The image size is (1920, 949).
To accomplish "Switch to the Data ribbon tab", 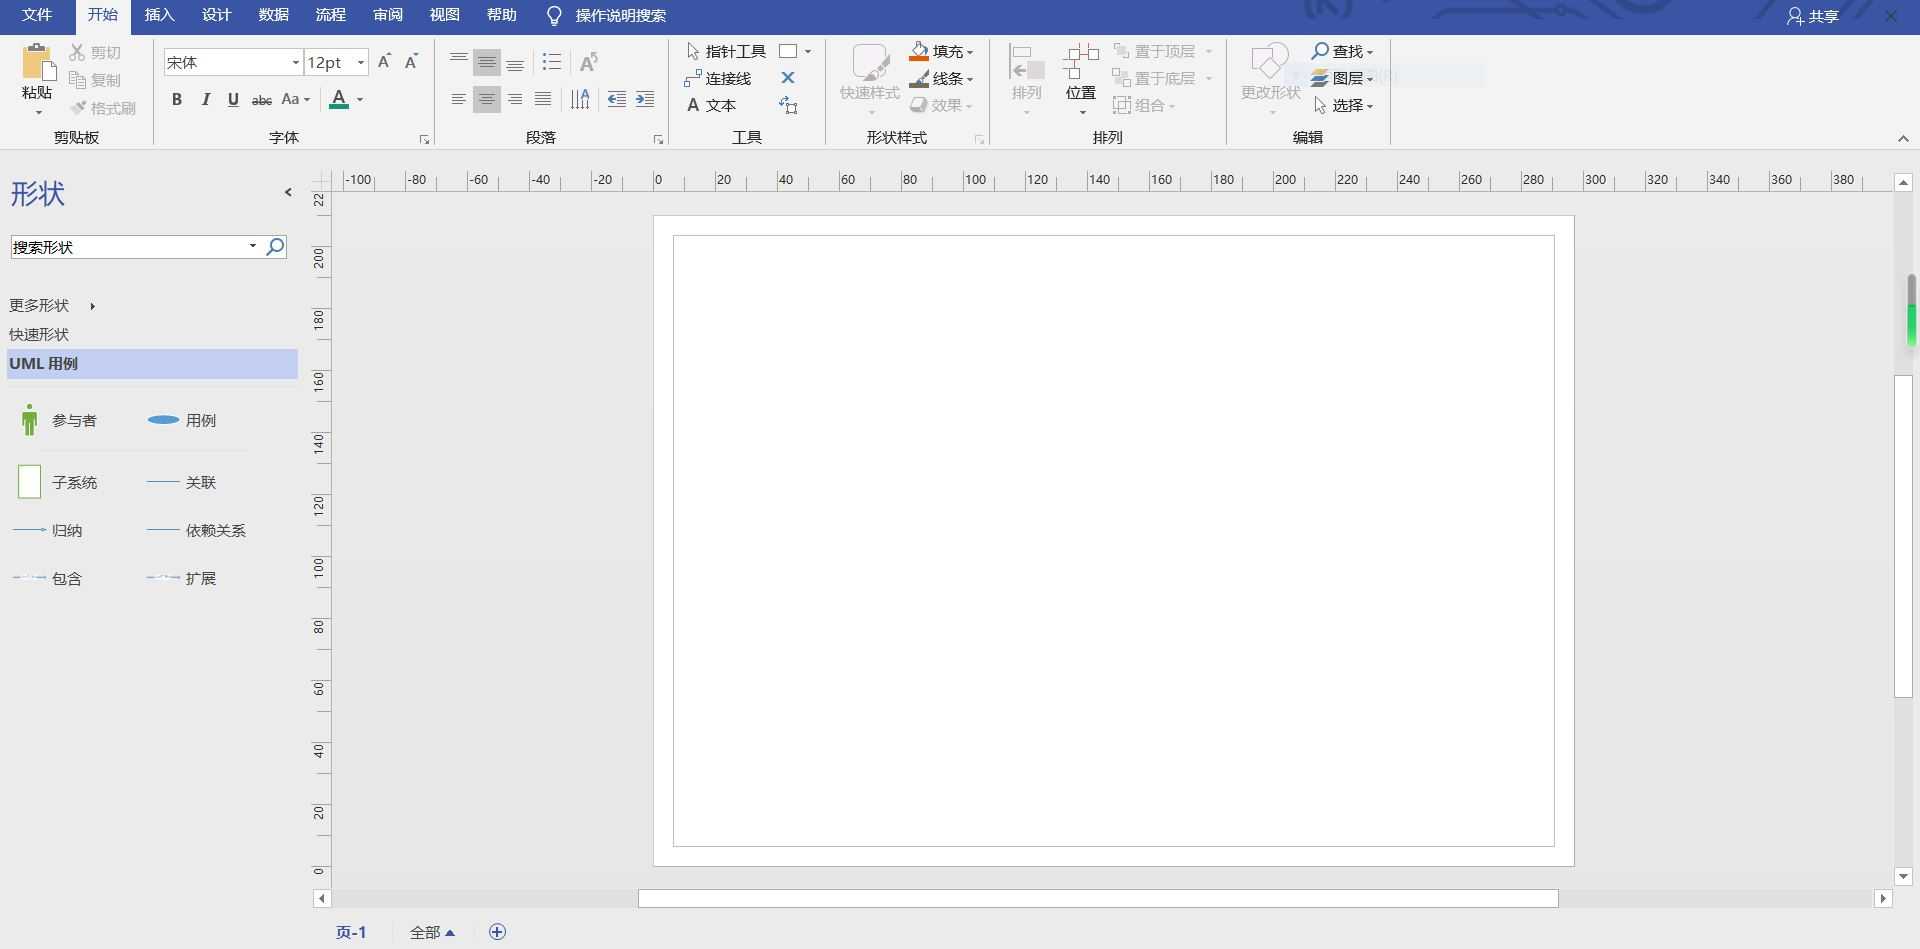I will (274, 15).
